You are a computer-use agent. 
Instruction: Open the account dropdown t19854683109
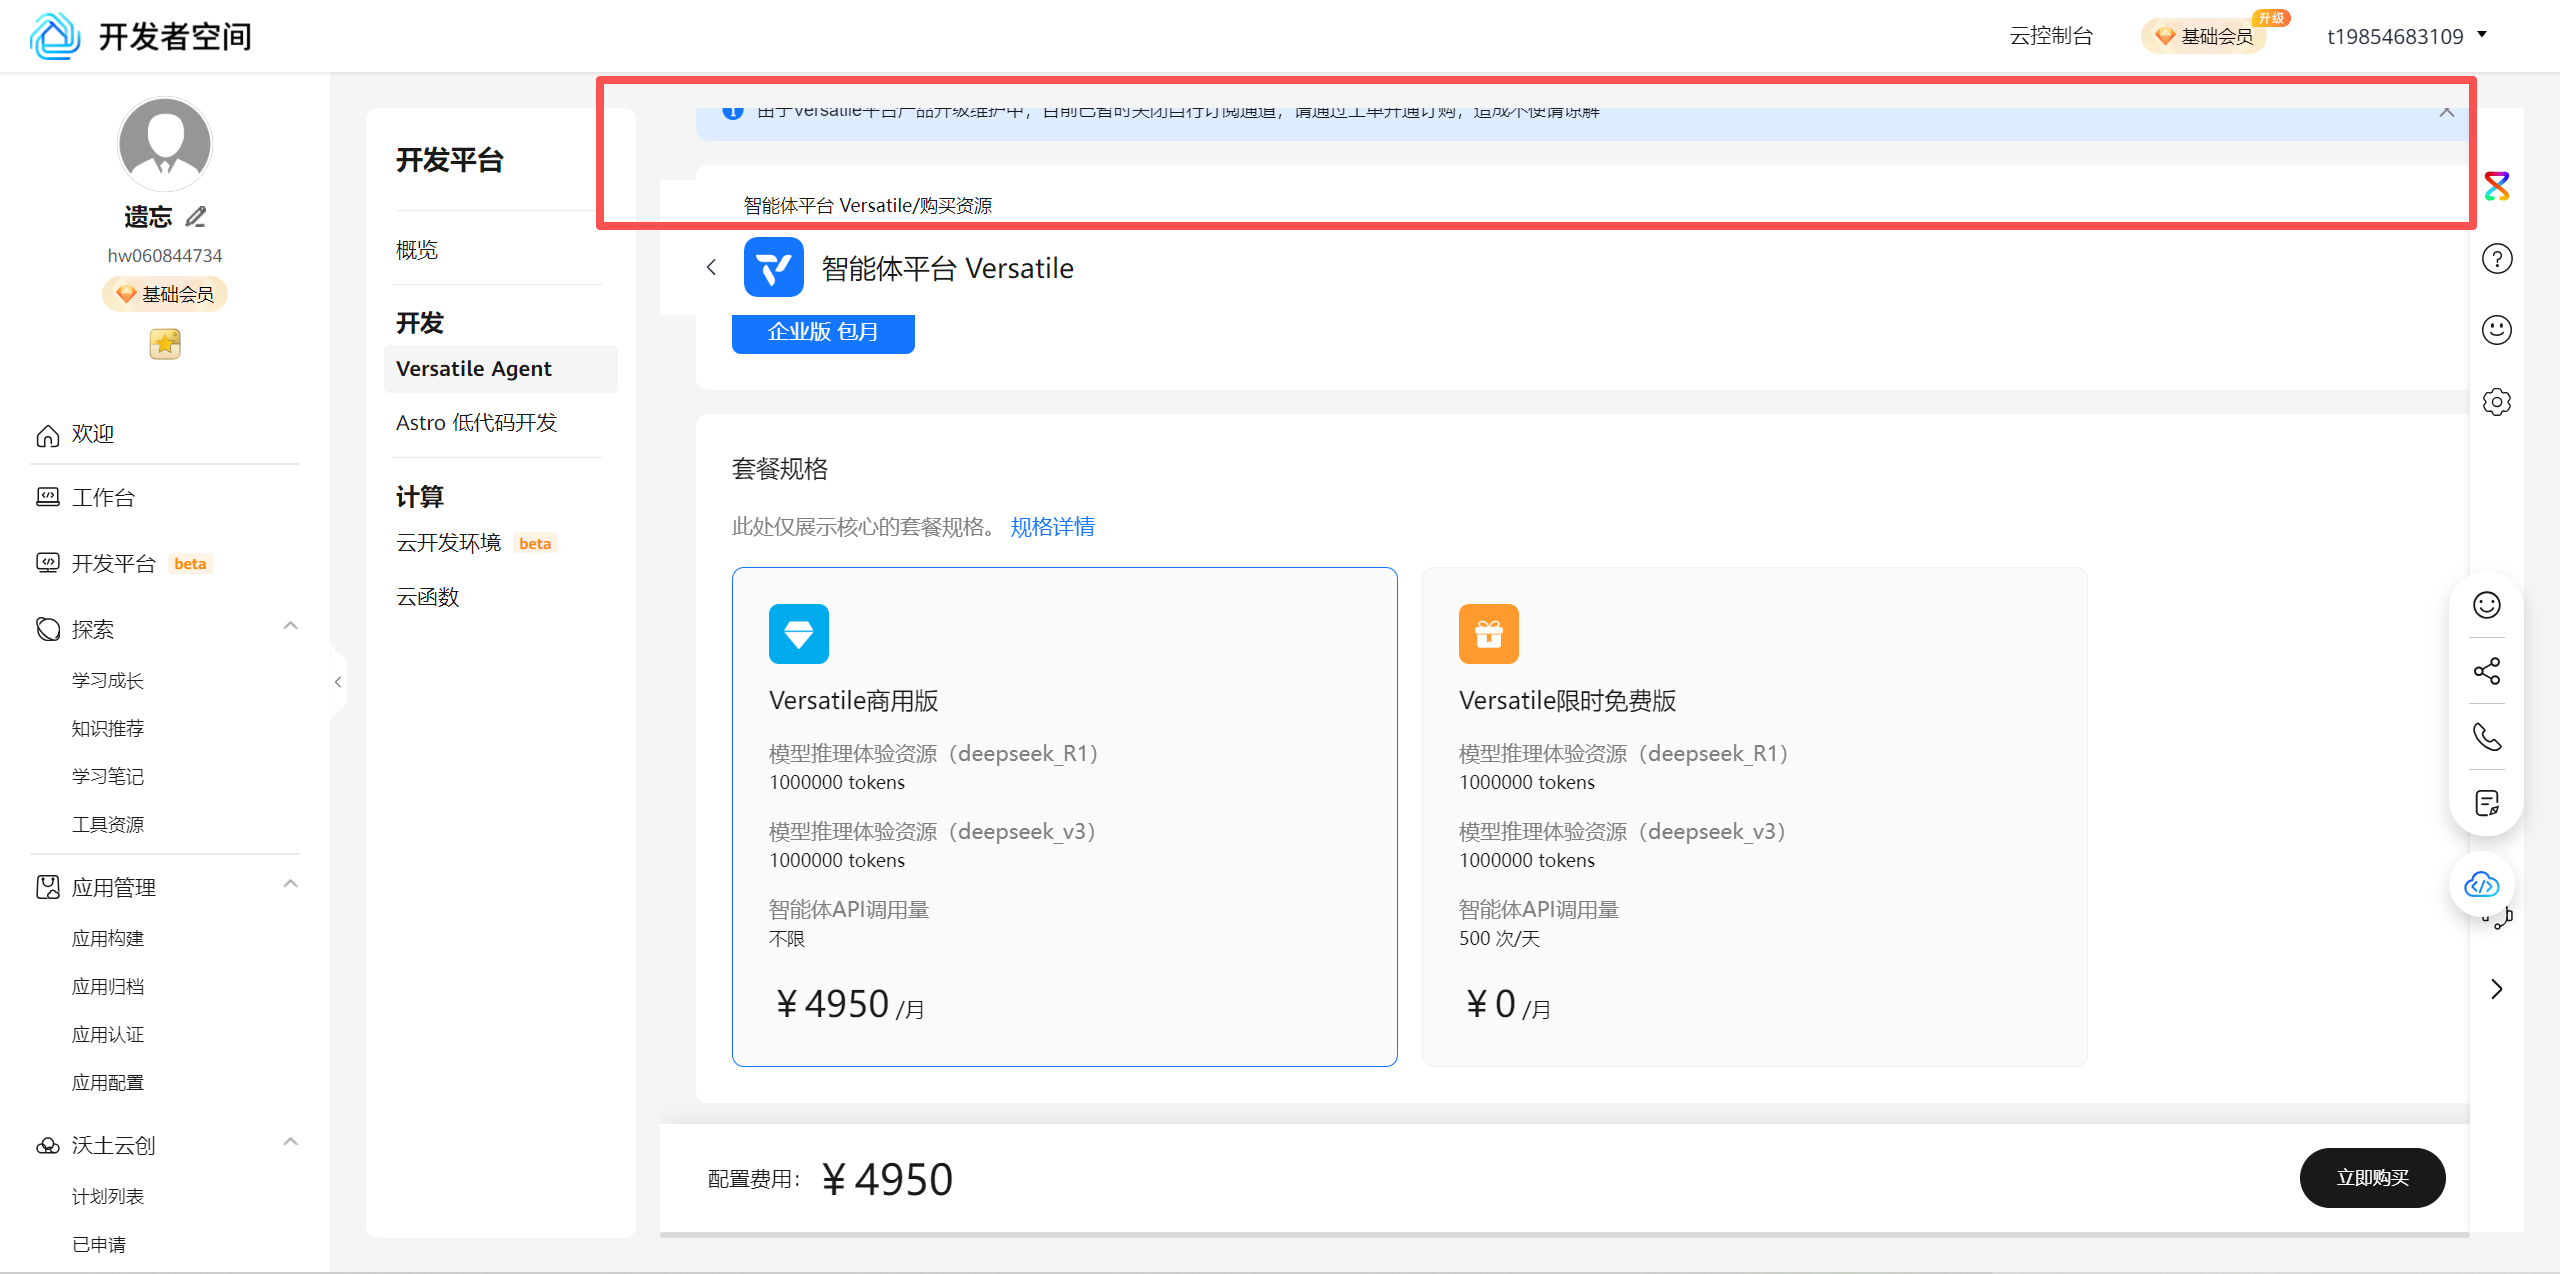[x=2406, y=37]
